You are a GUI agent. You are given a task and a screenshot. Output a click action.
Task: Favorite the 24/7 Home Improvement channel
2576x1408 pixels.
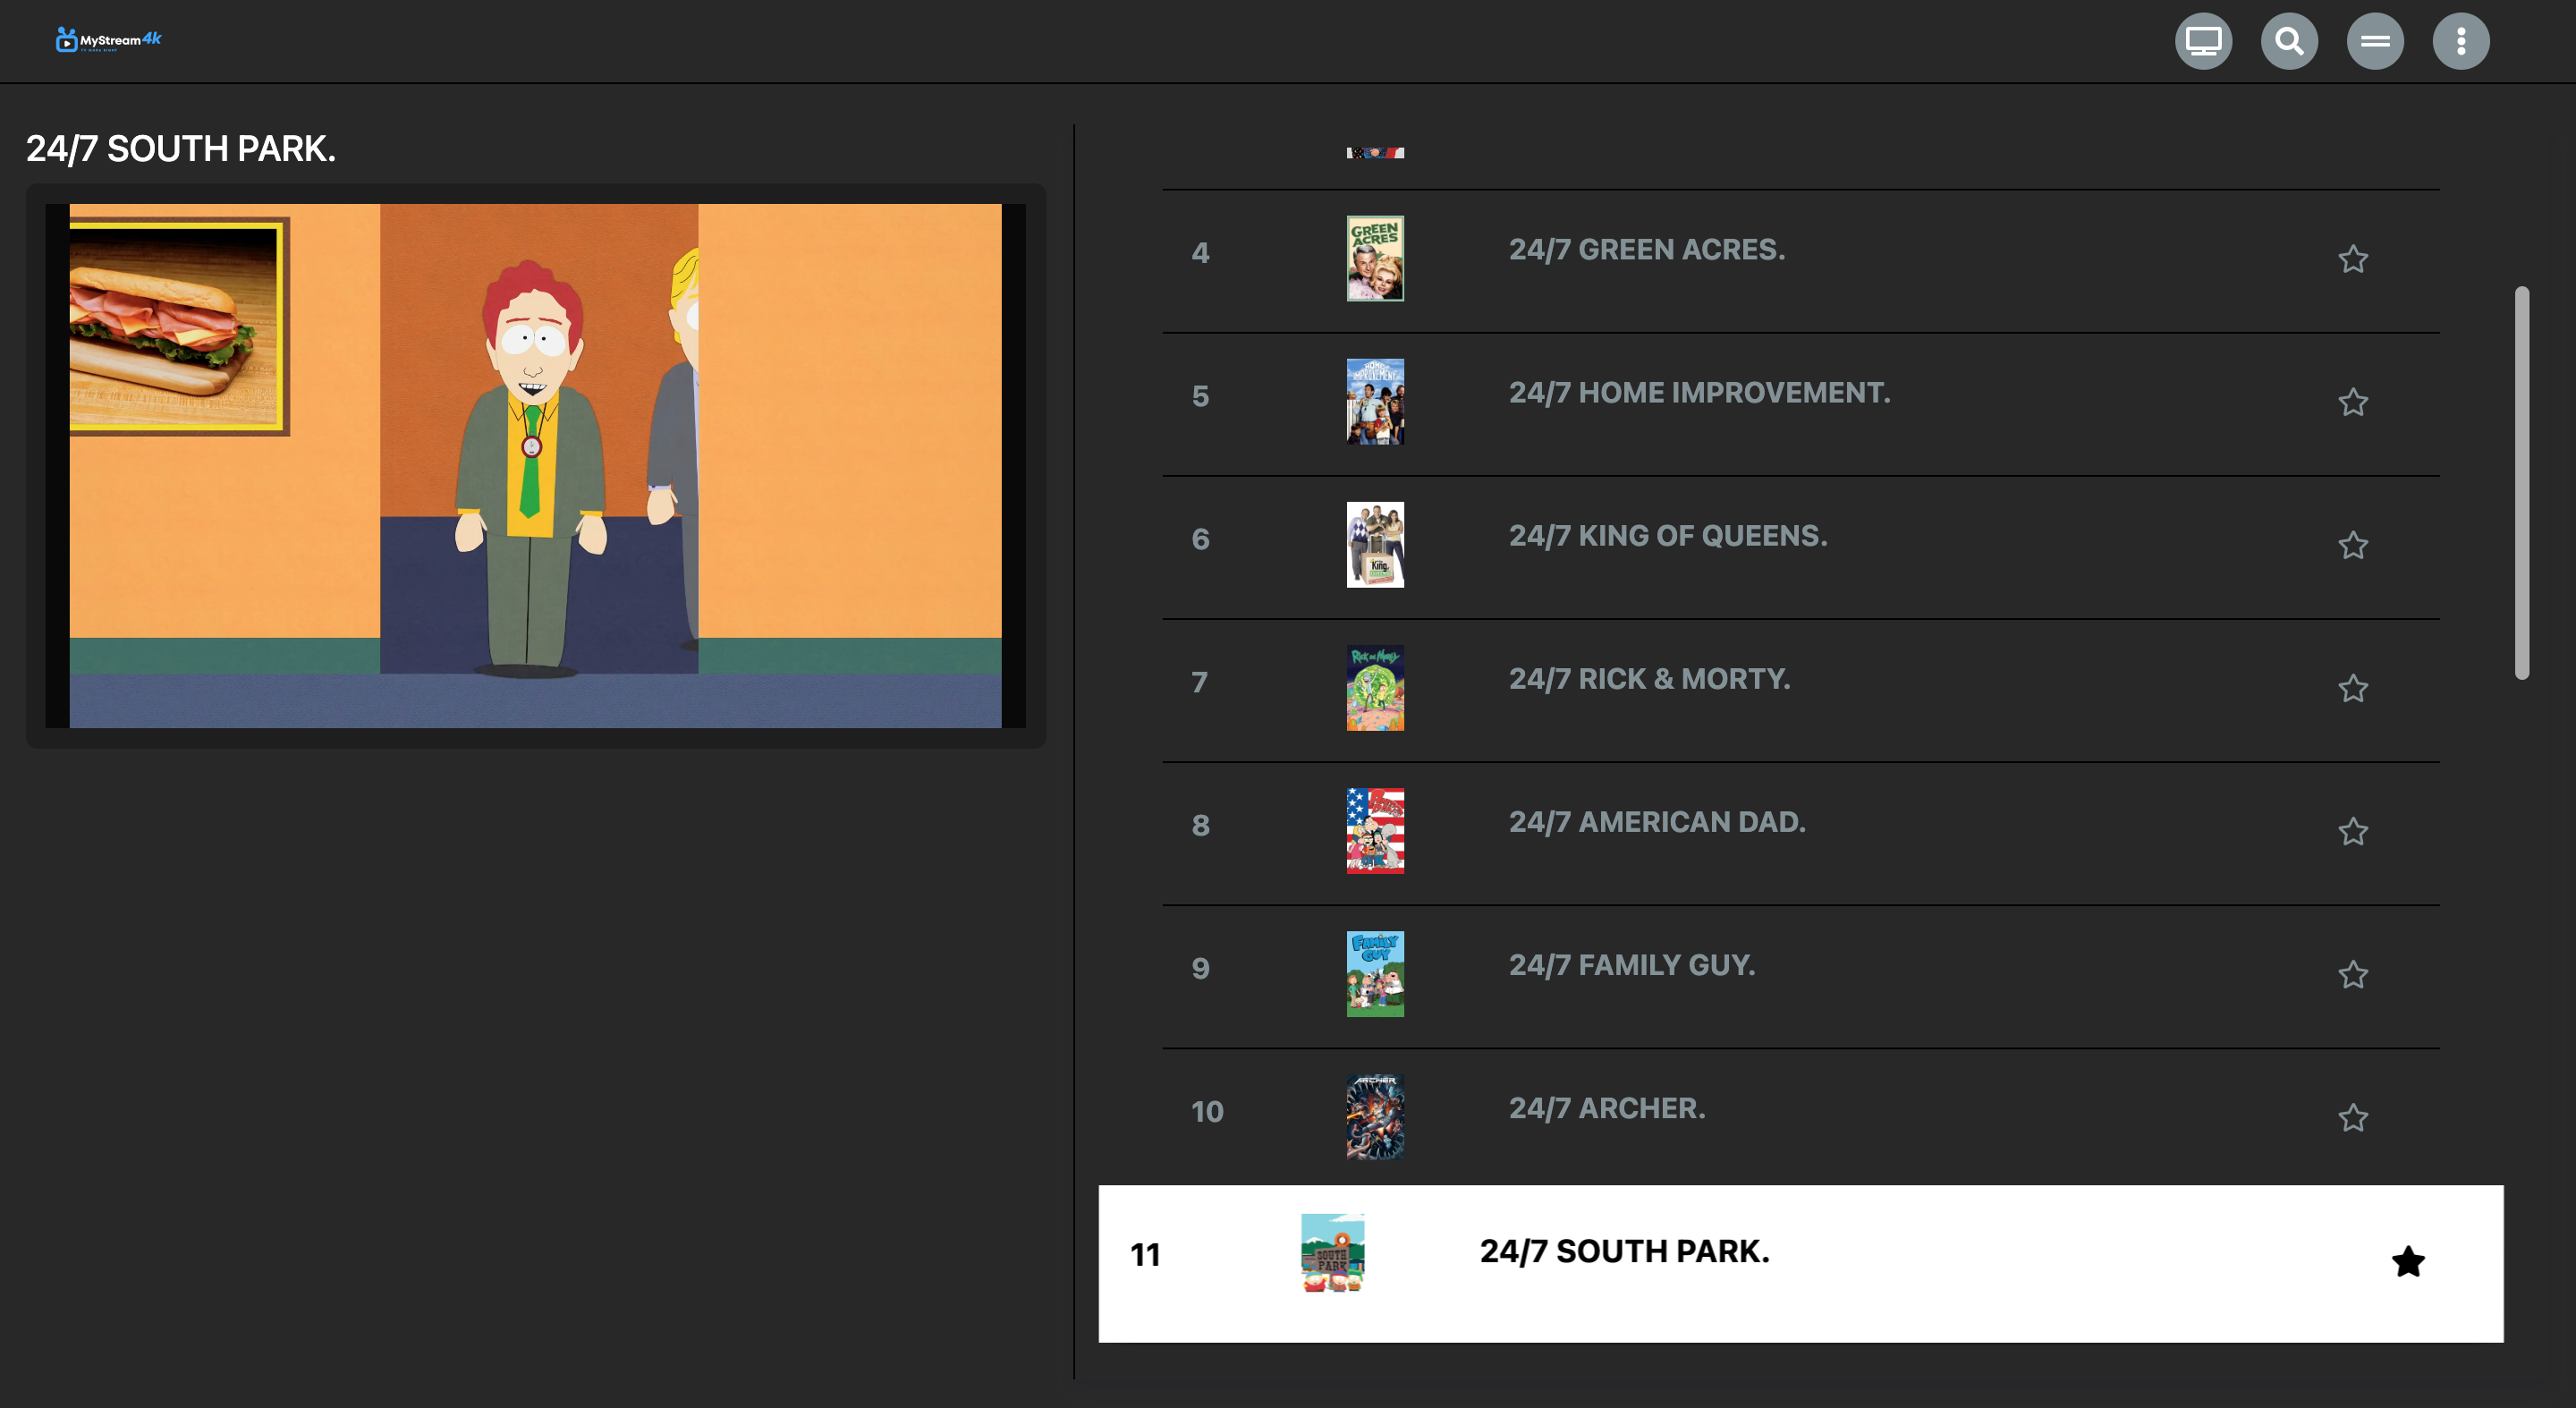[x=2353, y=402]
